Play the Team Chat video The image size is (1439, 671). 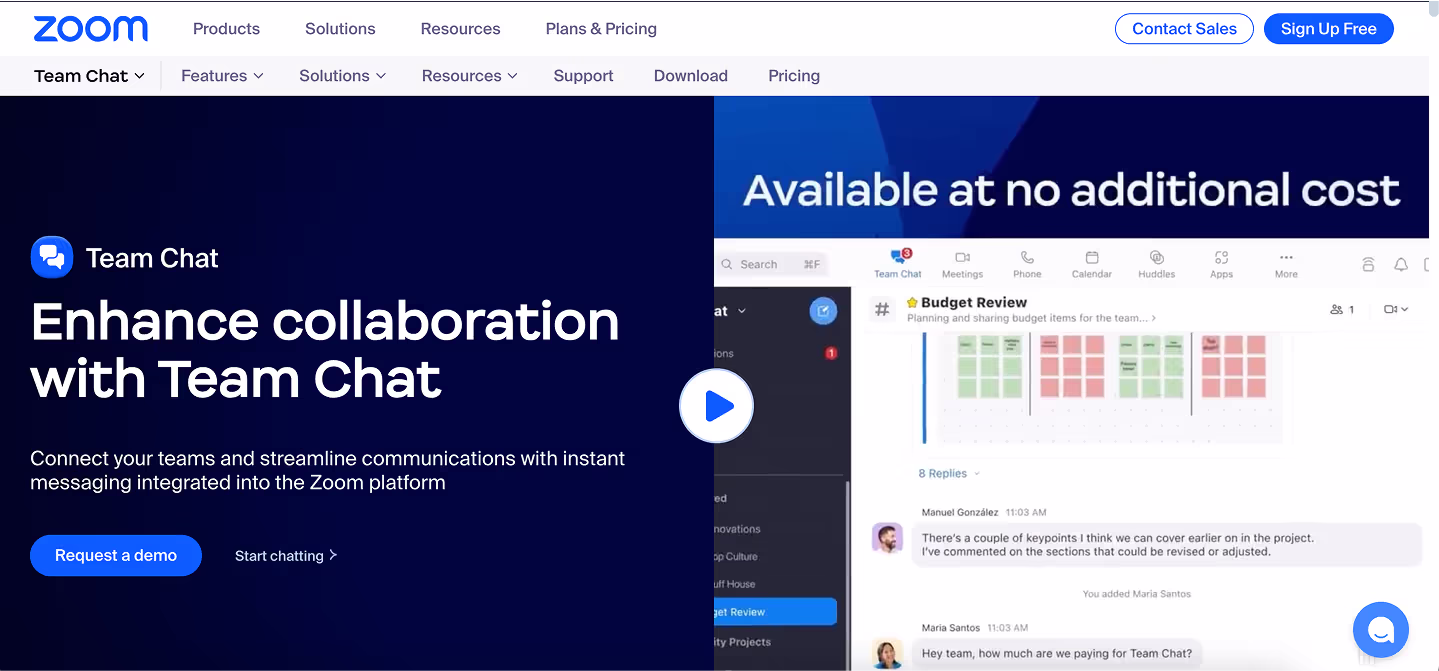(716, 406)
